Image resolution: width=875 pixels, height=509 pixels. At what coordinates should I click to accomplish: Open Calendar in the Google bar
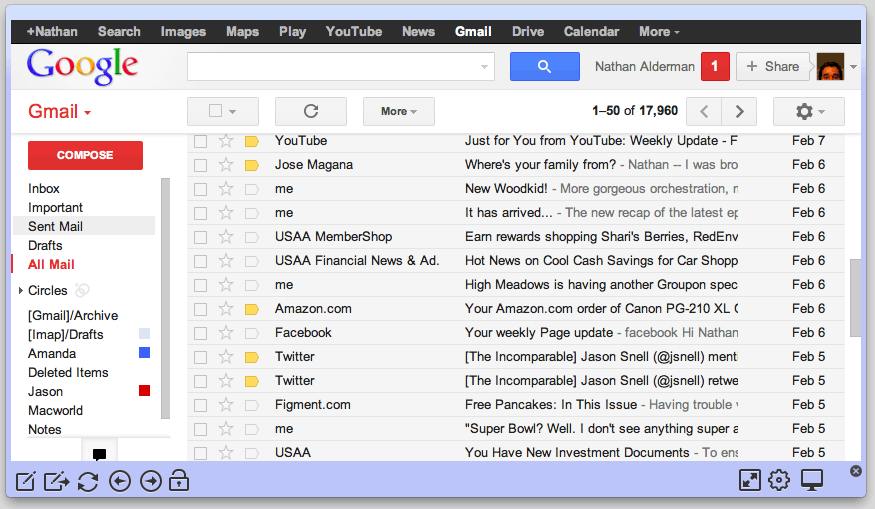pos(591,32)
